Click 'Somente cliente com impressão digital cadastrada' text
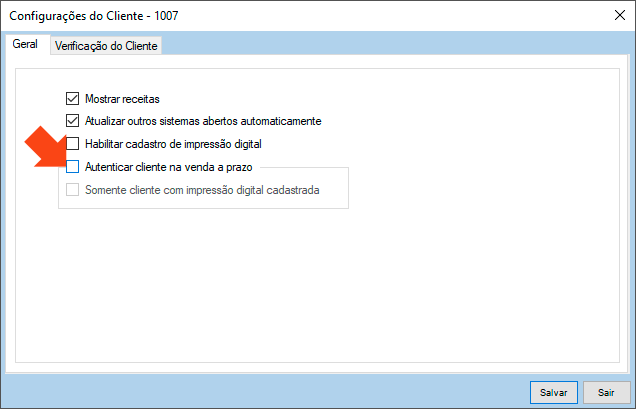636x409 pixels. point(202,189)
